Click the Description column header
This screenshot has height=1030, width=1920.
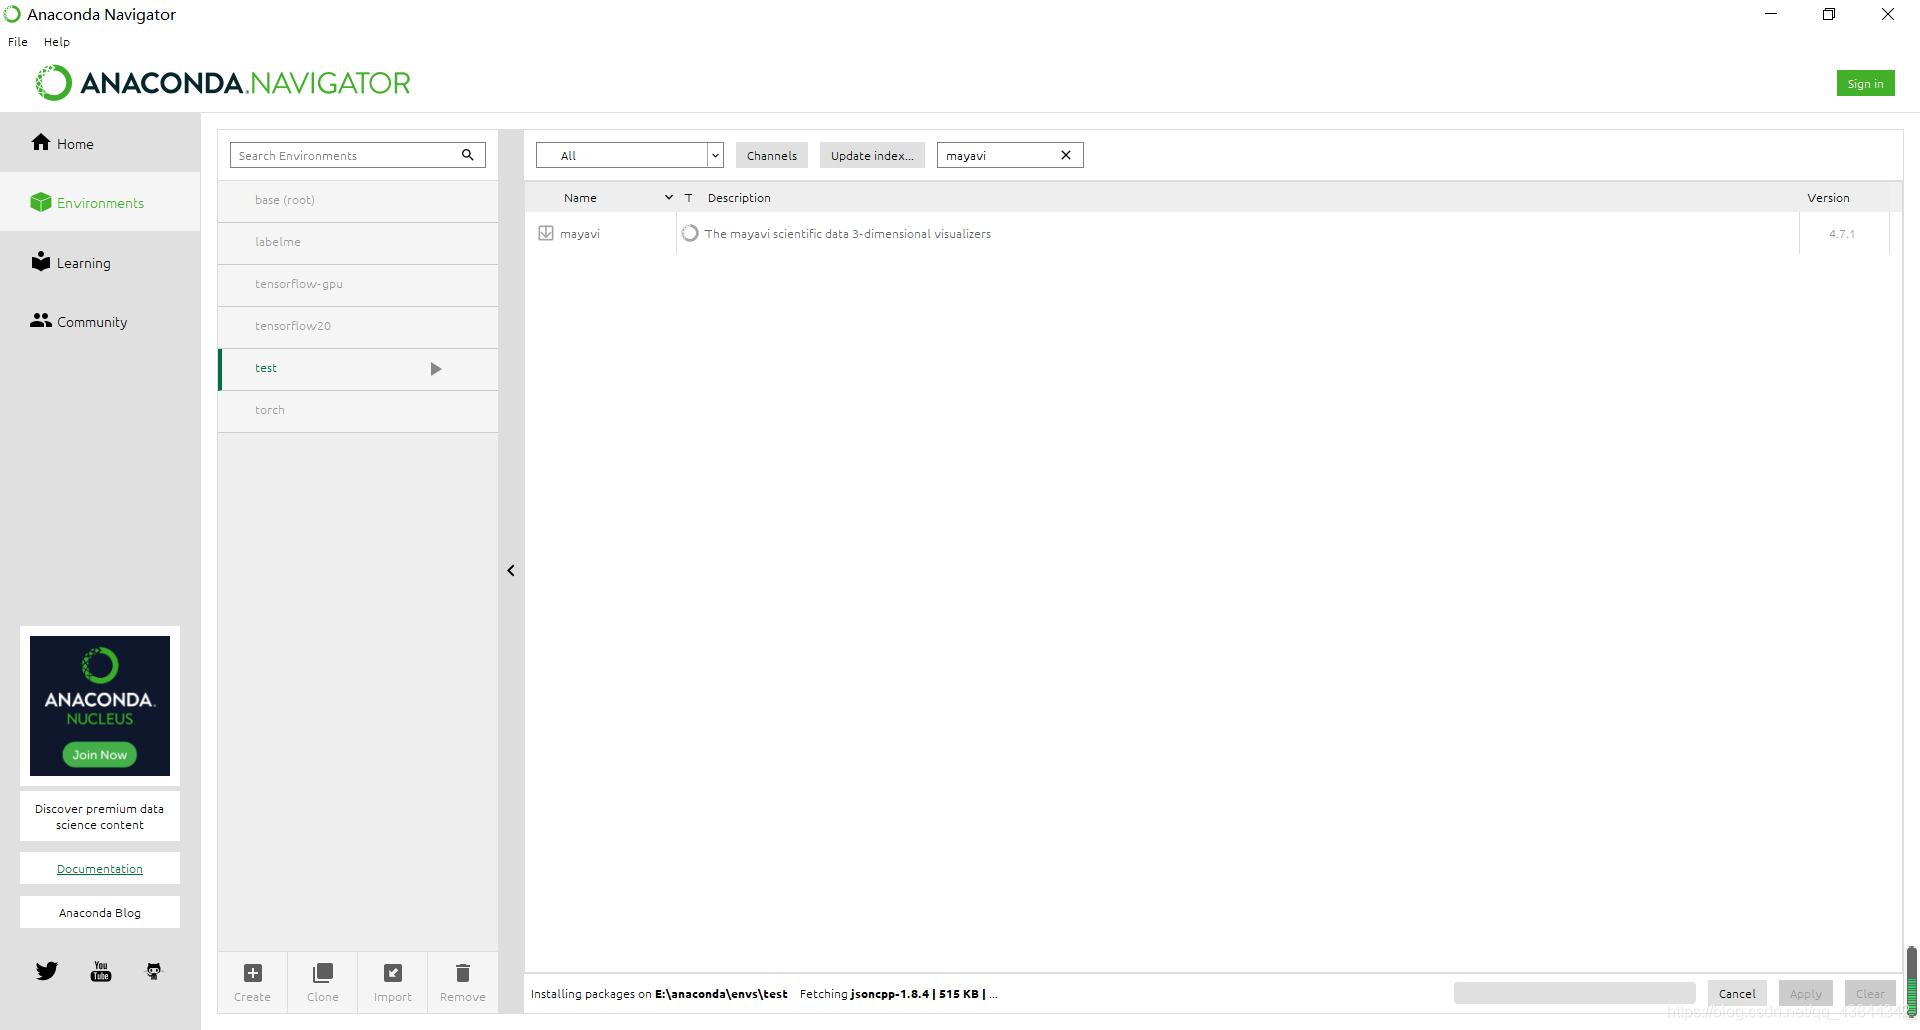point(739,198)
